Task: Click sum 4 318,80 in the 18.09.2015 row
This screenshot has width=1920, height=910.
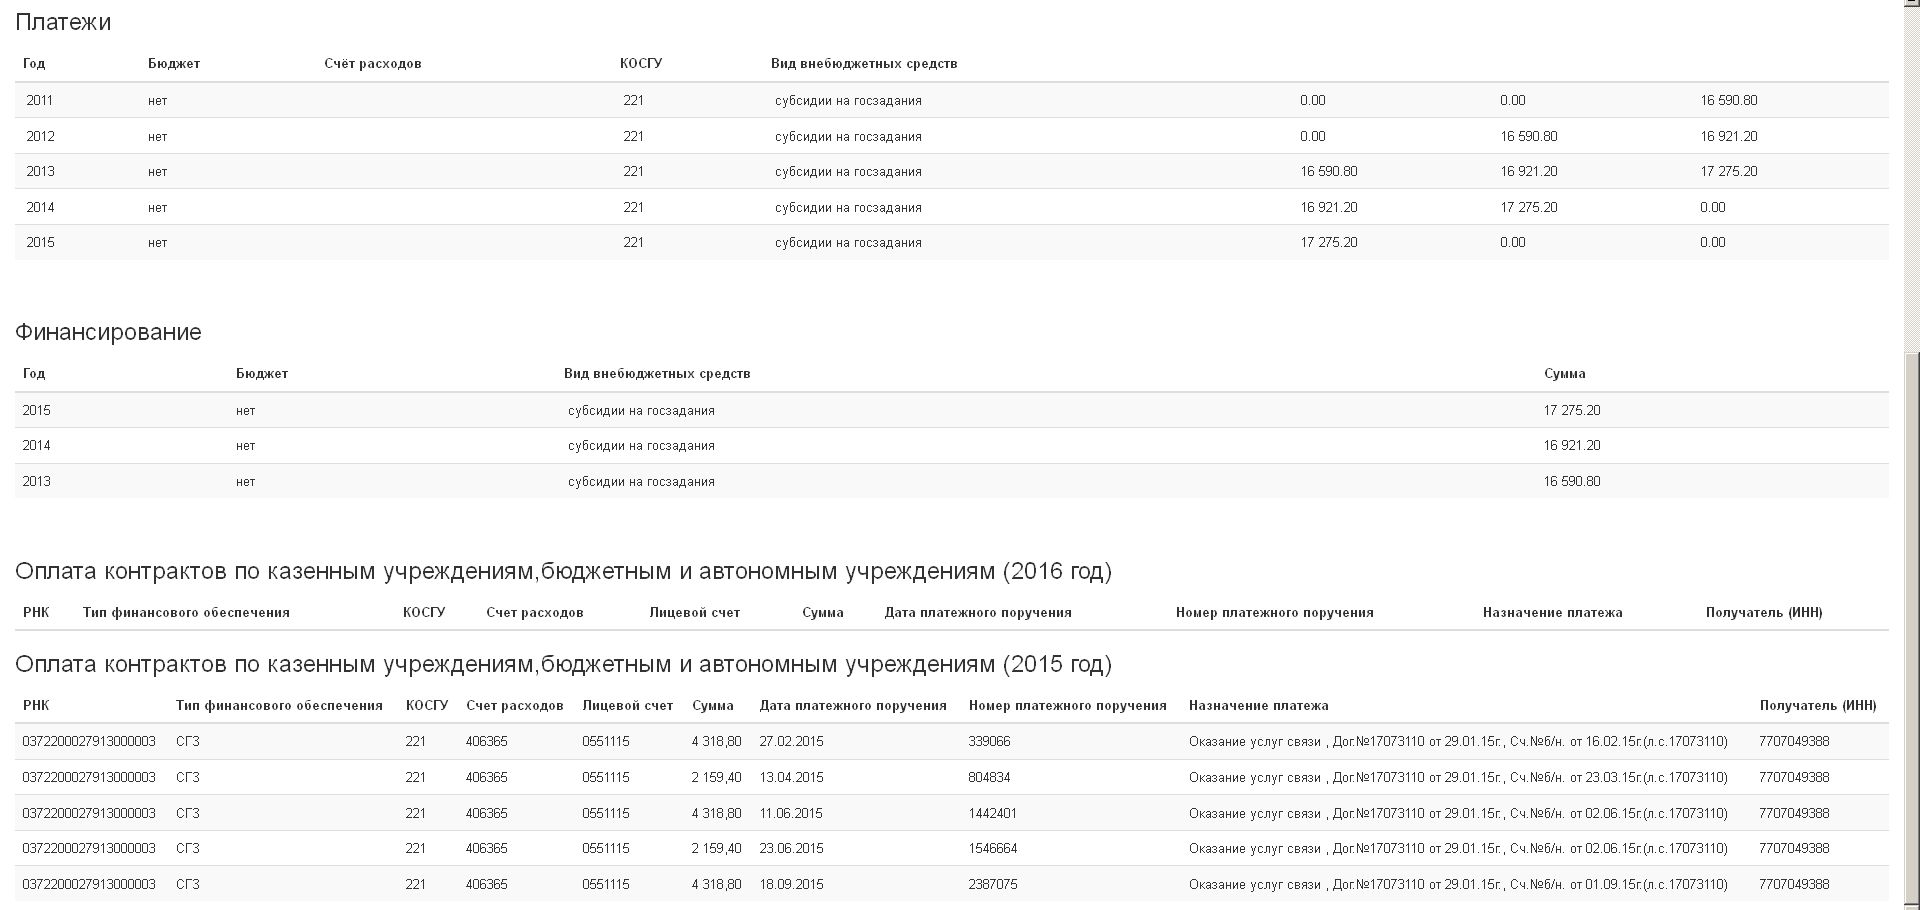Action: (716, 884)
